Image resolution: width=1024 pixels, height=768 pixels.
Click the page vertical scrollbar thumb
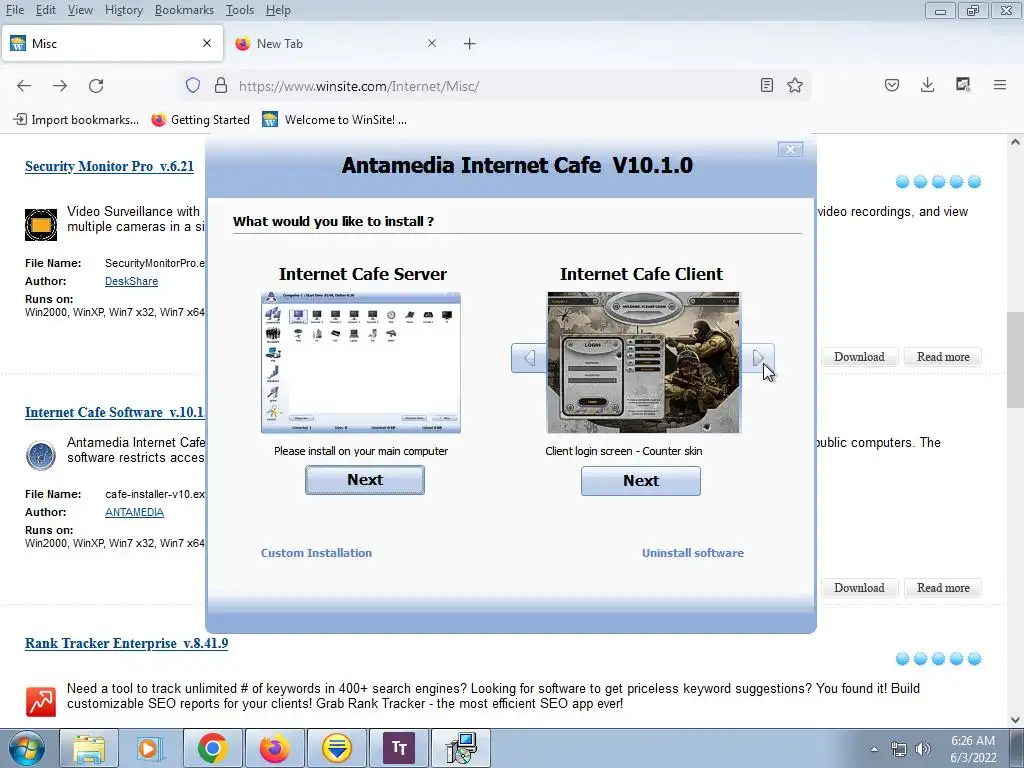(x=1015, y=360)
